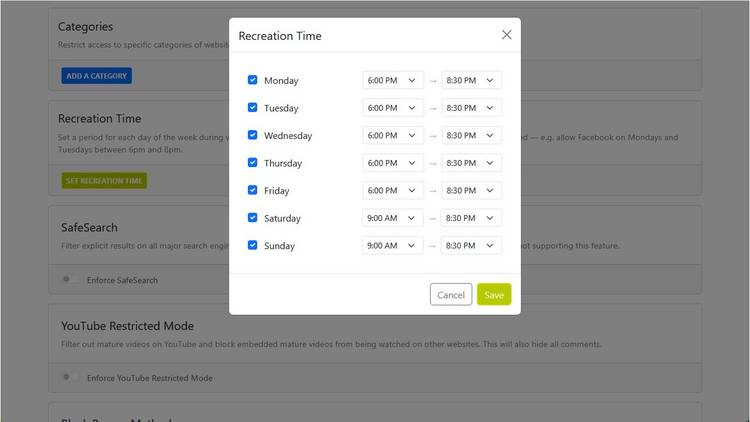Toggle the Wednesday checkbox
The image size is (750, 422).
253,135
